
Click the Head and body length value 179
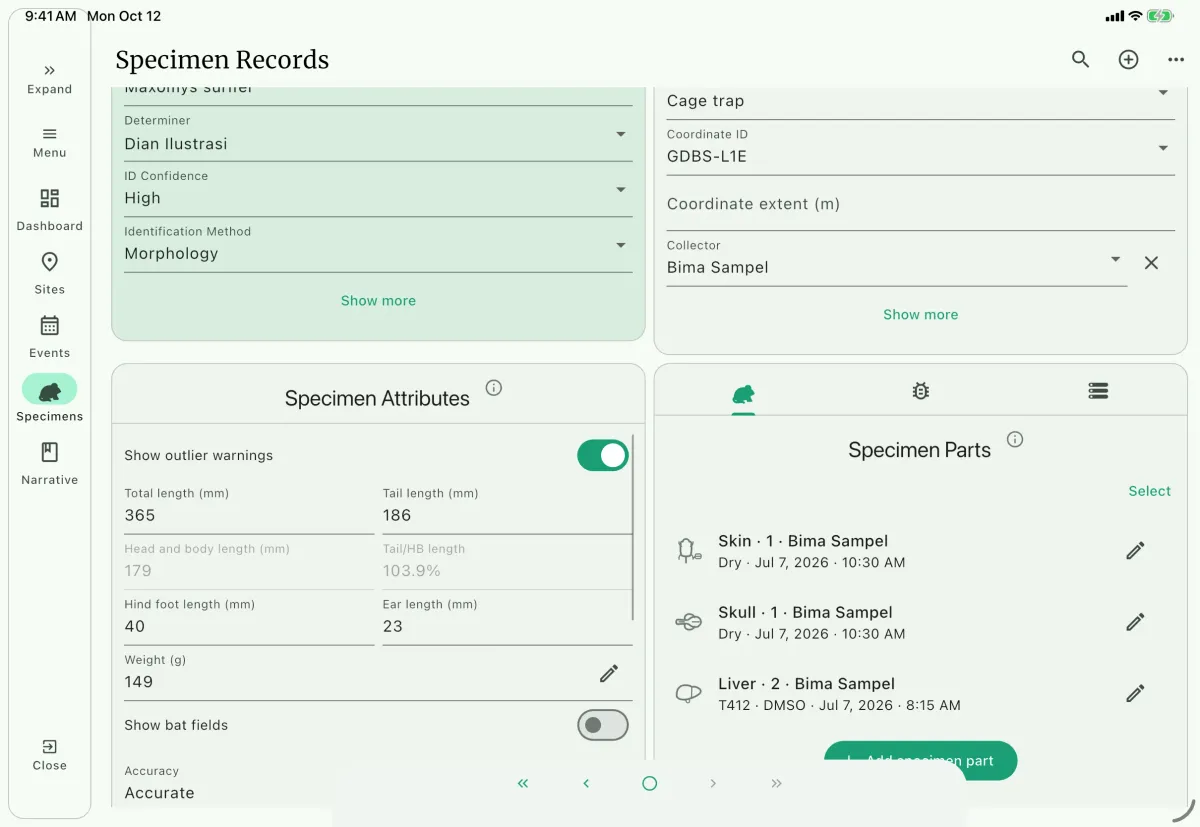pos(138,571)
